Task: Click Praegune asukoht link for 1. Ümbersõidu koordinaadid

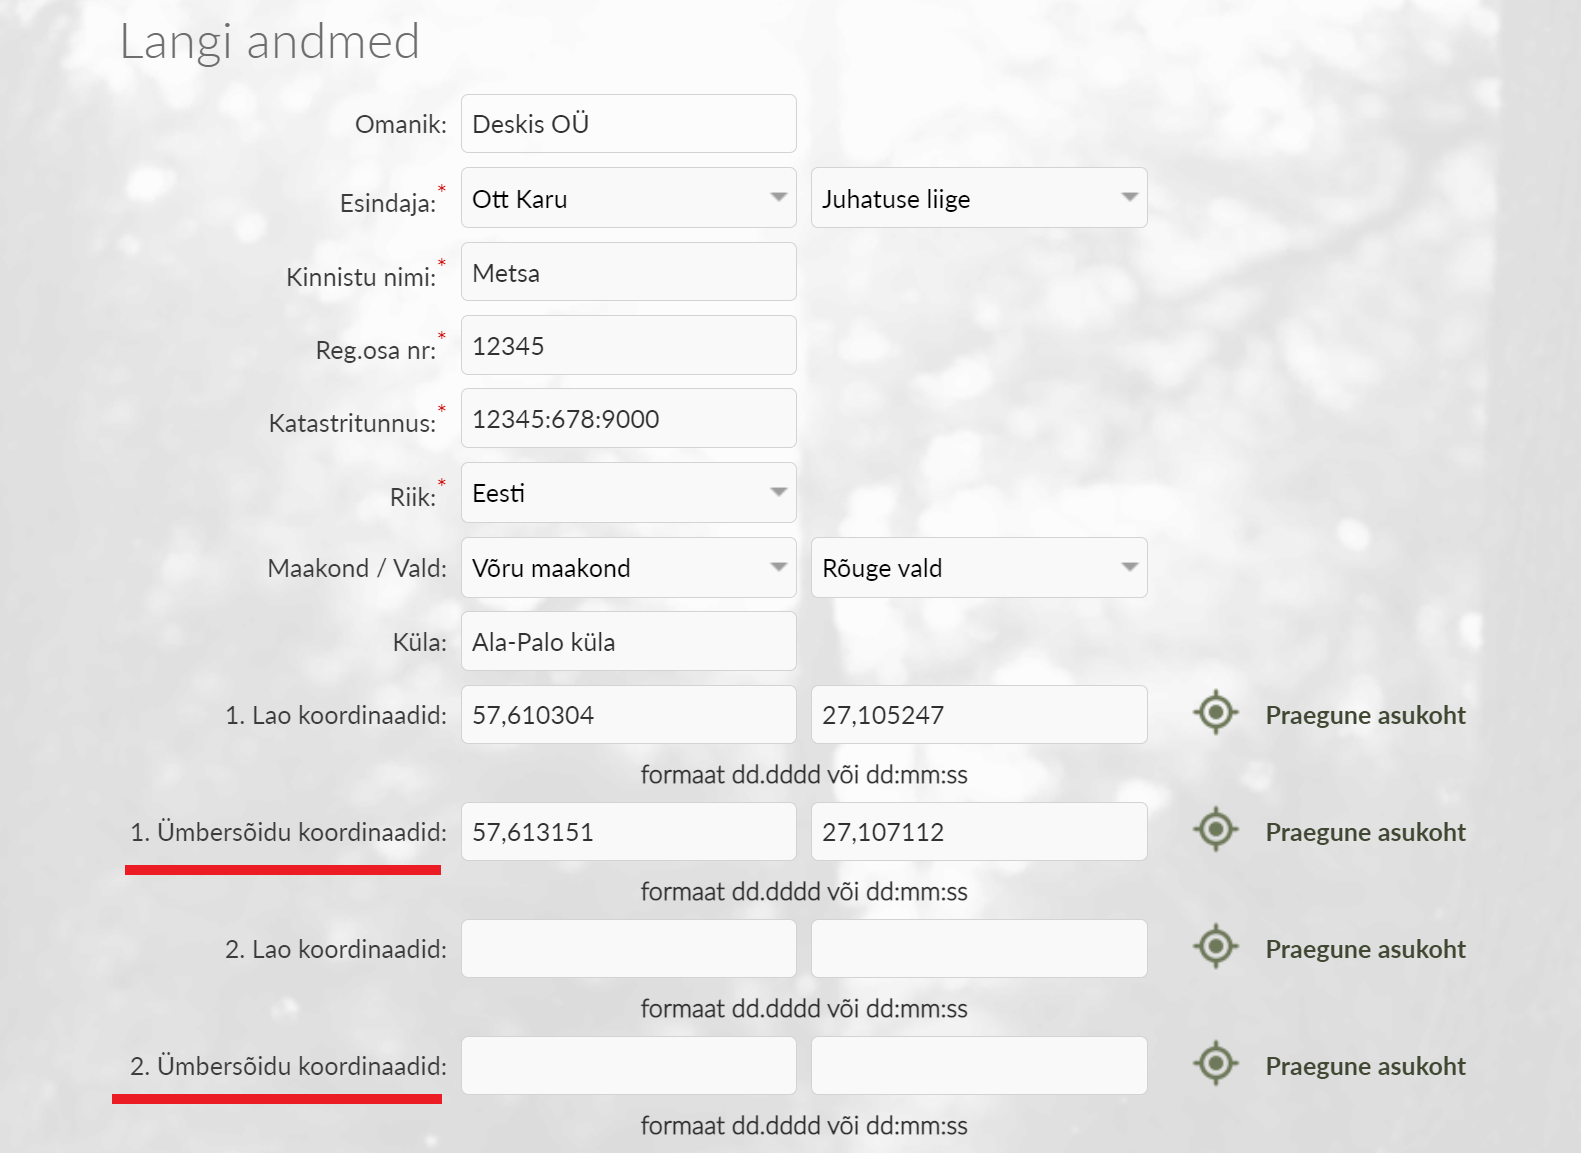Action: pos(1365,832)
